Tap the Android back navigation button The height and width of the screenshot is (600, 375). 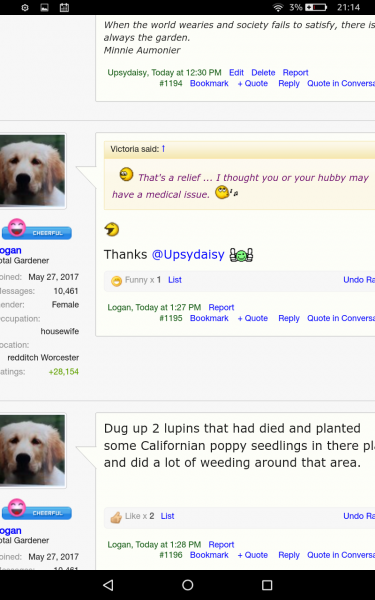(108, 585)
